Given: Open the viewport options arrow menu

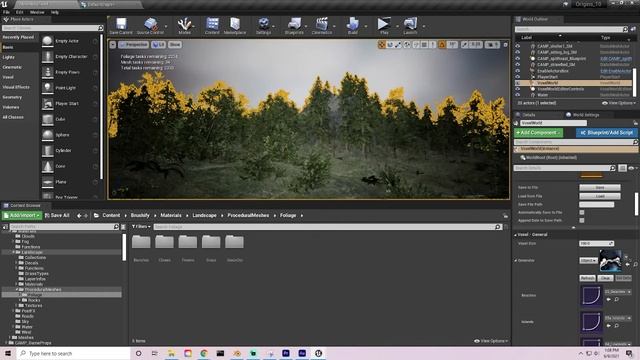Looking at the screenshot, I should 113,44.
